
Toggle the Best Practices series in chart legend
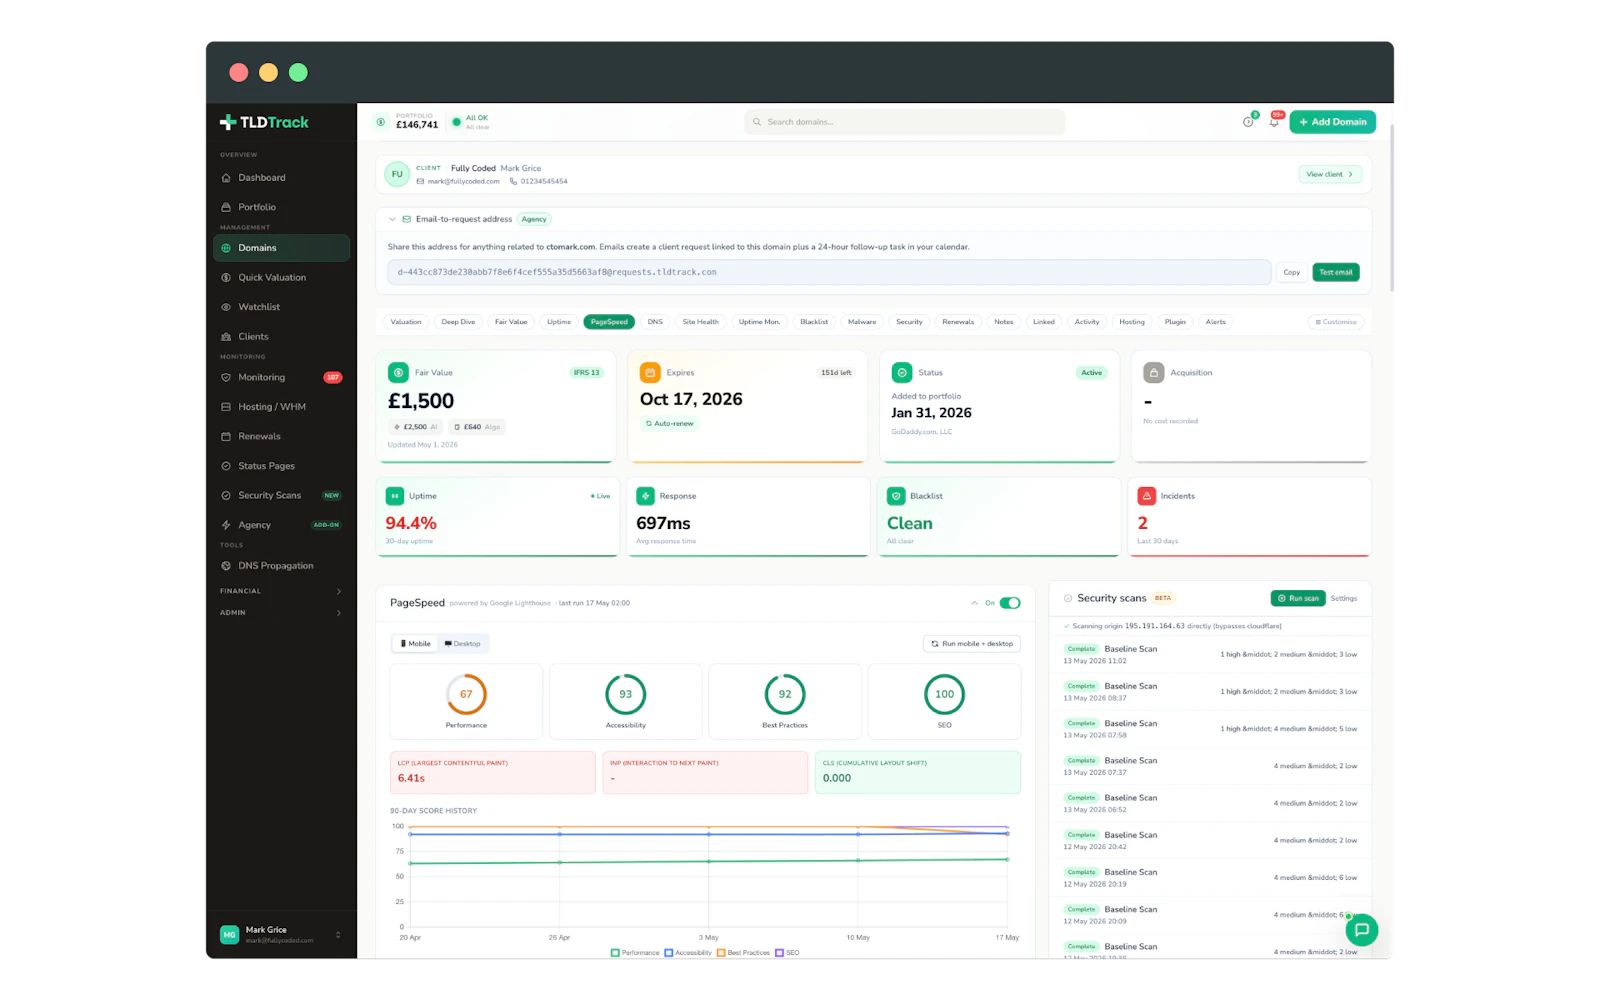[x=743, y=953]
